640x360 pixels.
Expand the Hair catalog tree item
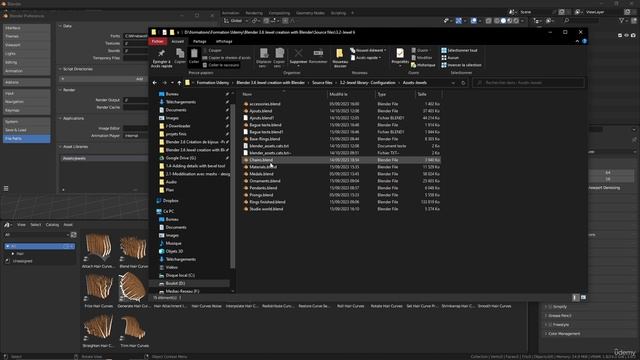(13, 254)
